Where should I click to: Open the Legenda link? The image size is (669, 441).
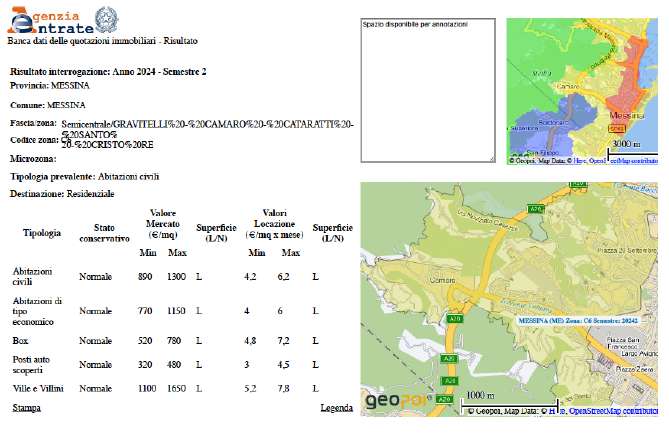pos(336,409)
